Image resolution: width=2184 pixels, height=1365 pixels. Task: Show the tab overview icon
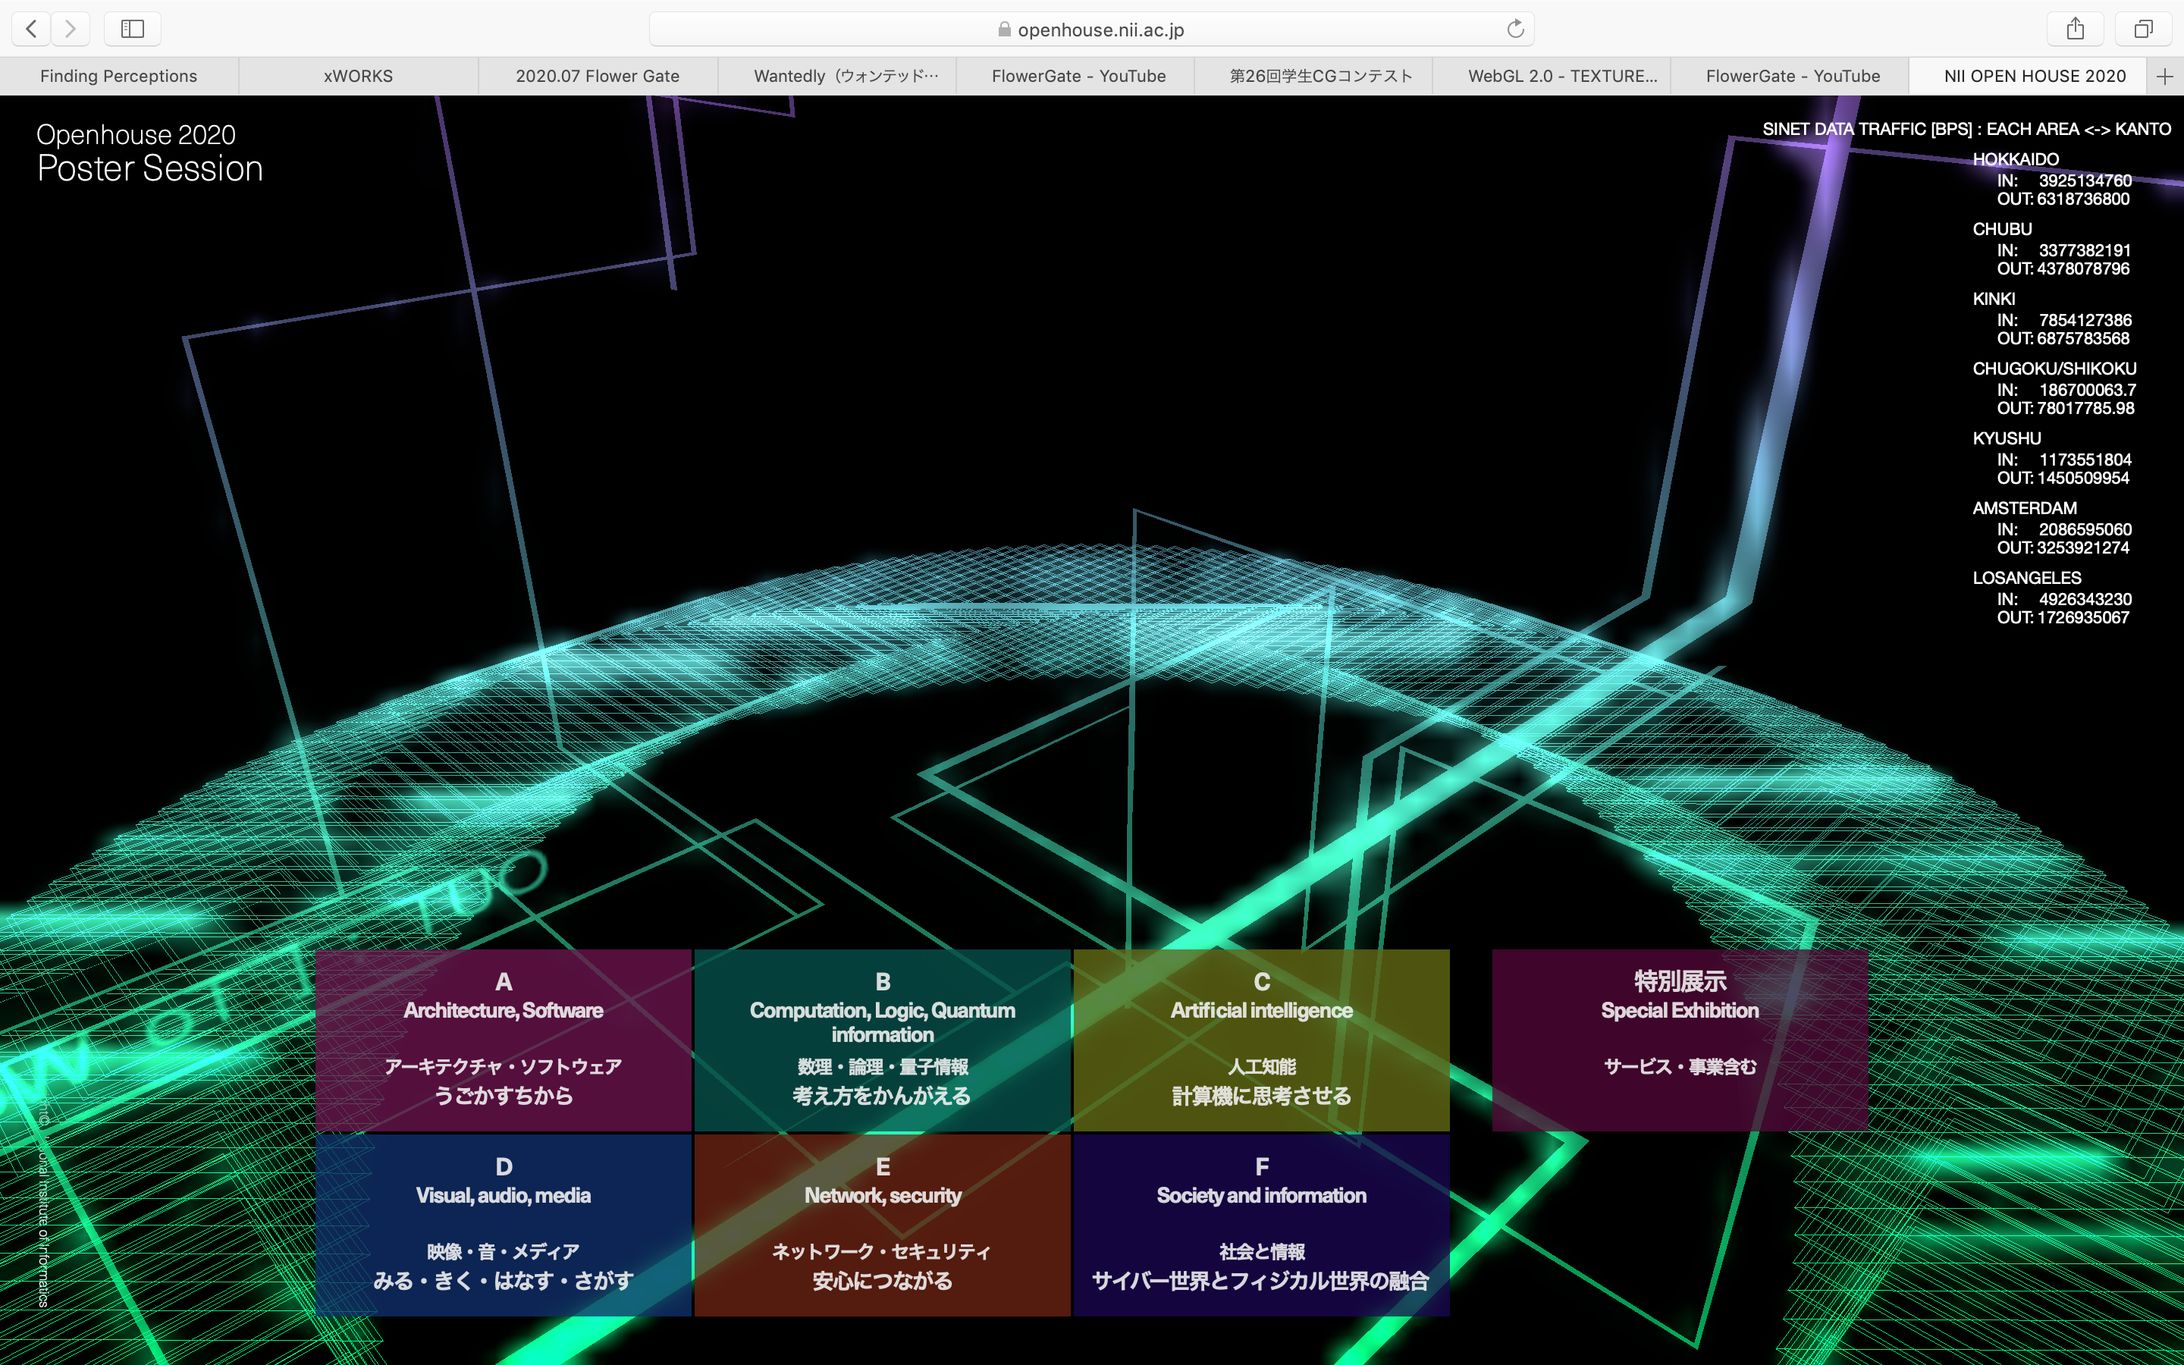coord(2142,29)
